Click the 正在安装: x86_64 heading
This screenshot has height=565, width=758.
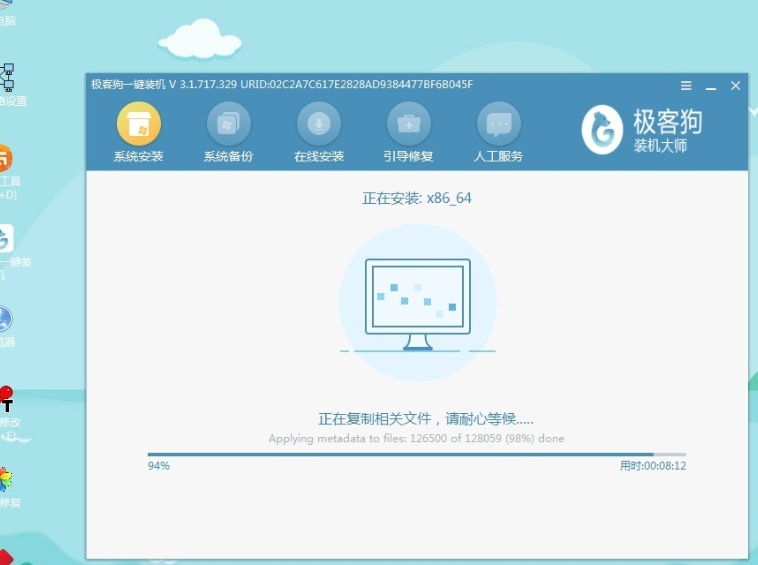point(417,198)
